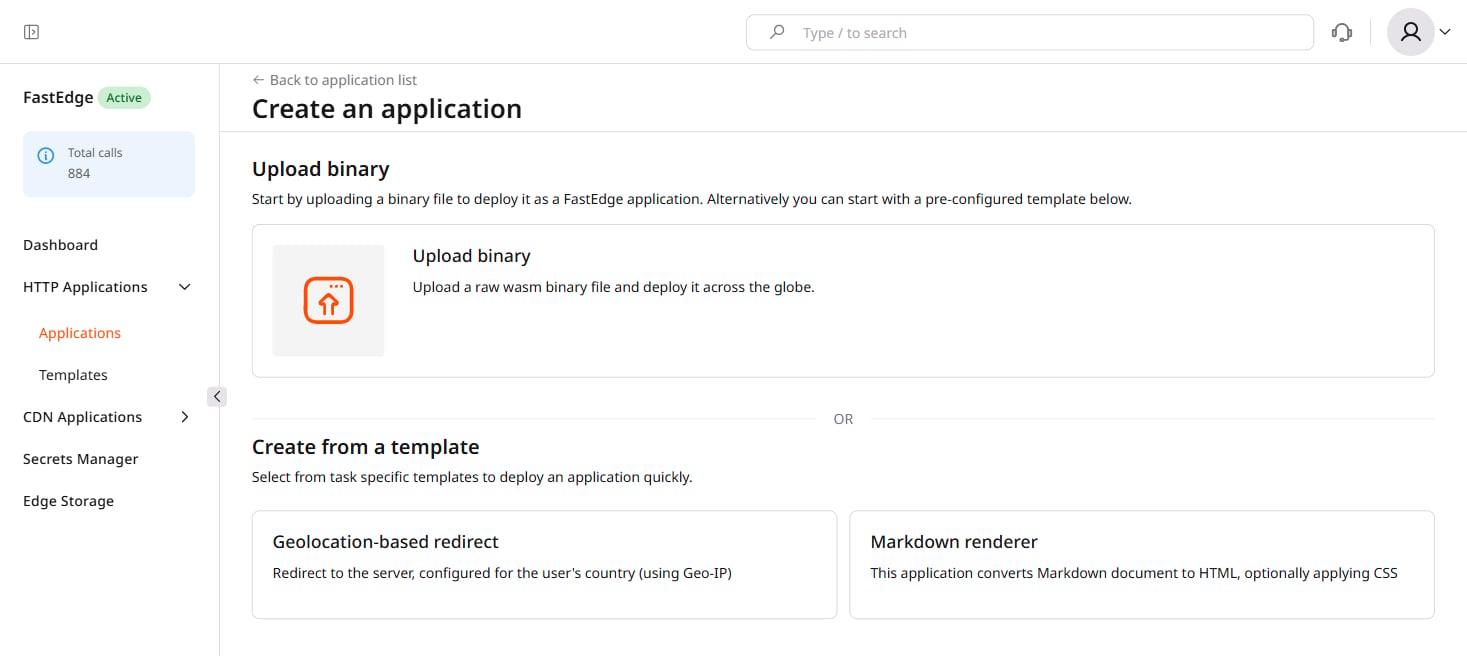Click the 'Create an application' page heading

pyautogui.click(x=387, y=109)
